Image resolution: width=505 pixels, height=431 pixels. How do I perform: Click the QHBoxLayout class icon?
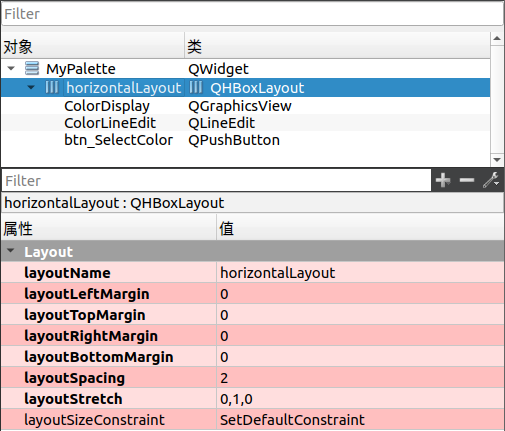(196, 87)
